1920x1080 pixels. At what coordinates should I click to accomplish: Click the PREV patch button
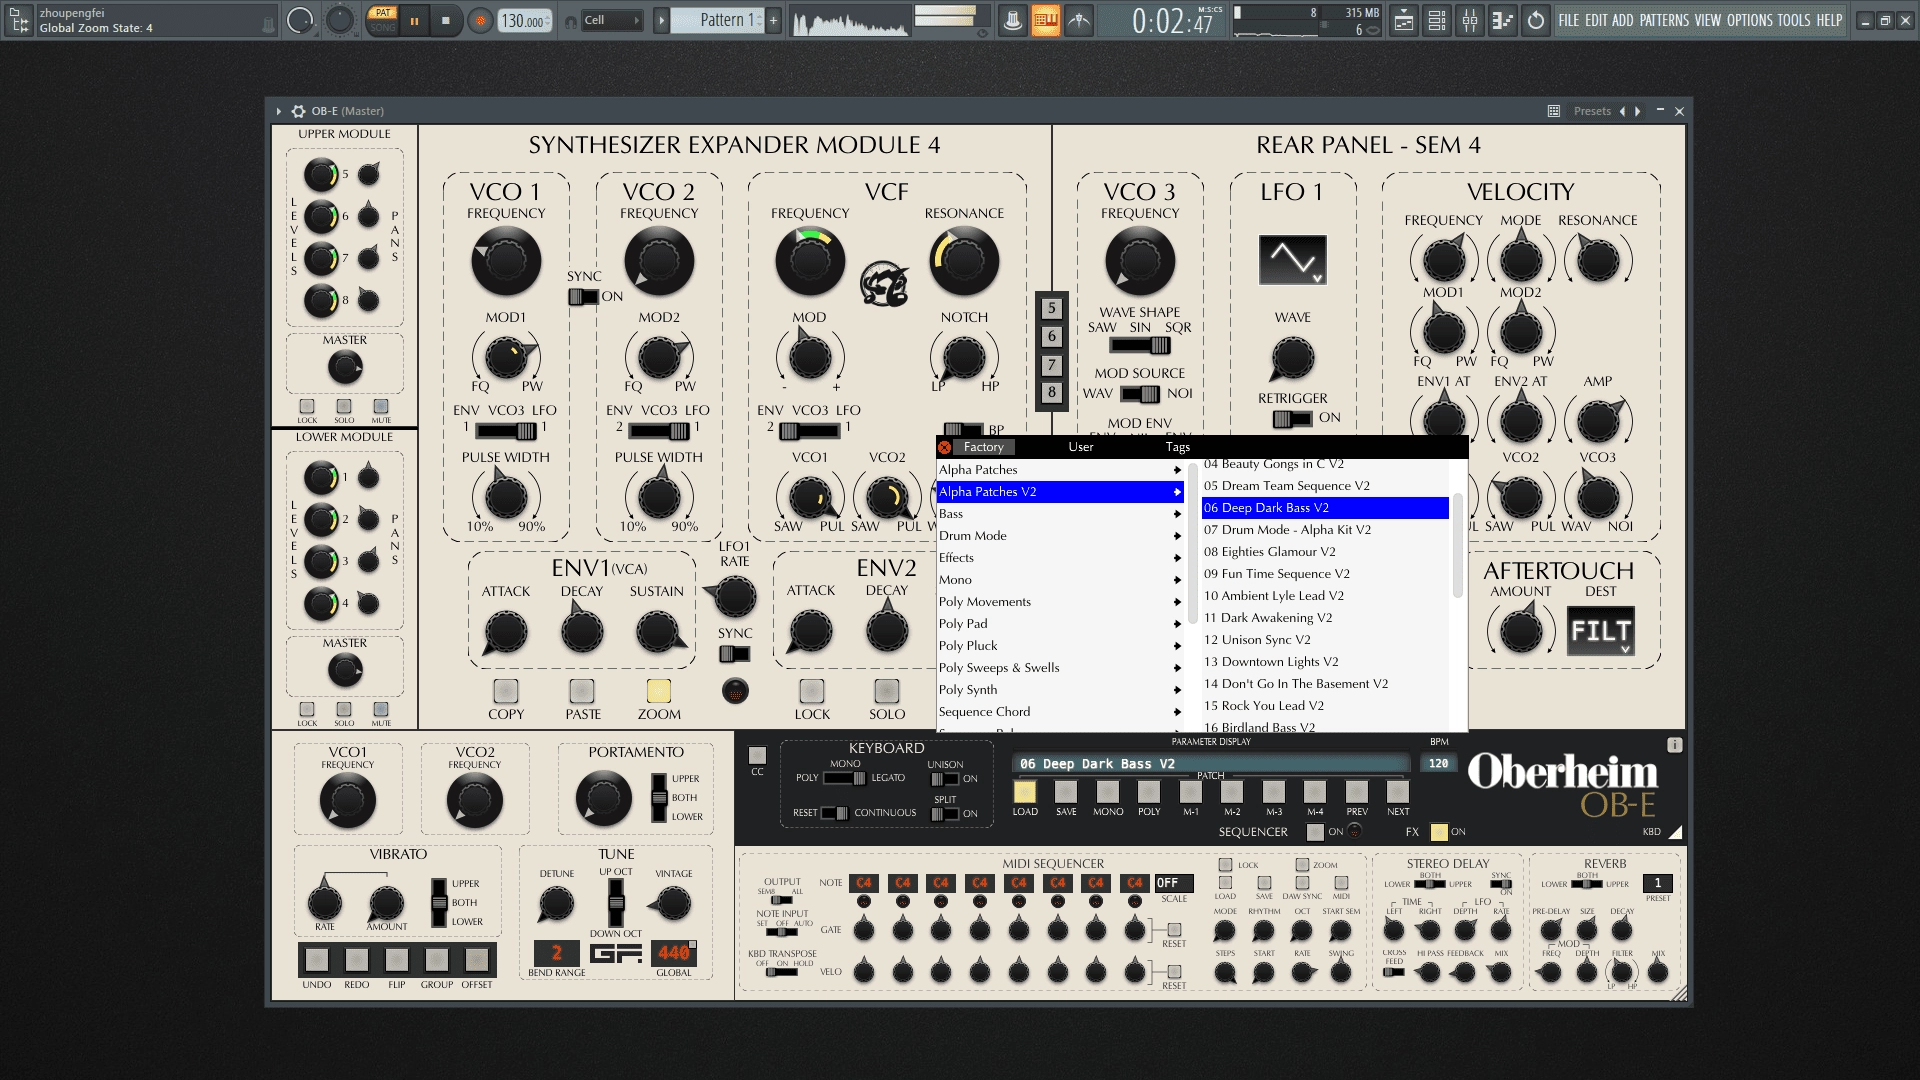1356,792
